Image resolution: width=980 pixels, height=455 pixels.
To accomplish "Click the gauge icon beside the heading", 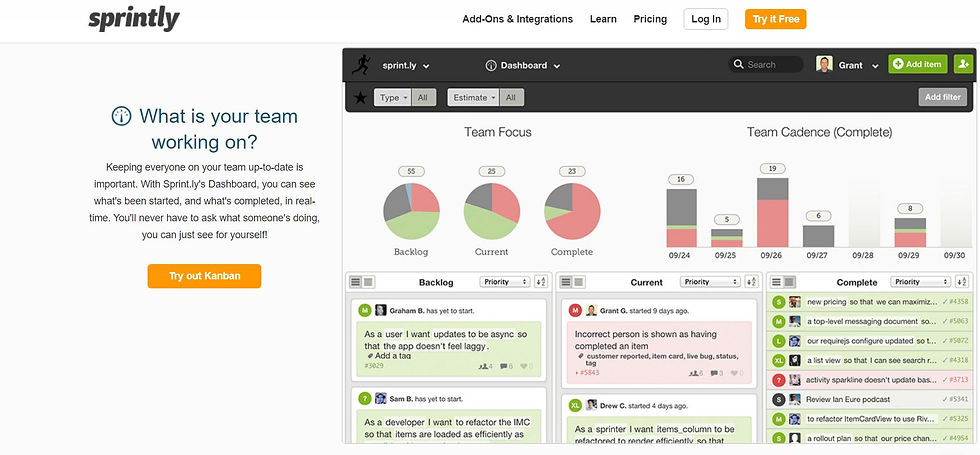I will (x=121, y=116).
